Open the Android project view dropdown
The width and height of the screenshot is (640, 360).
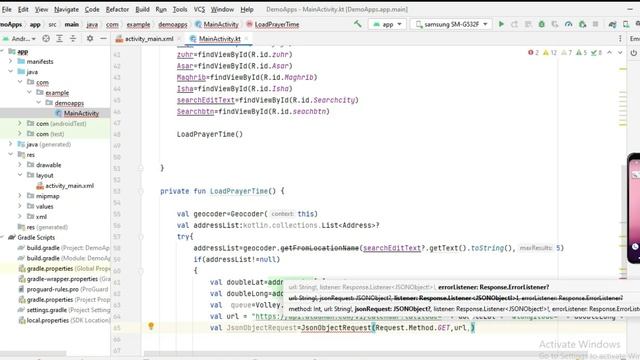click(x=20, y=39)
